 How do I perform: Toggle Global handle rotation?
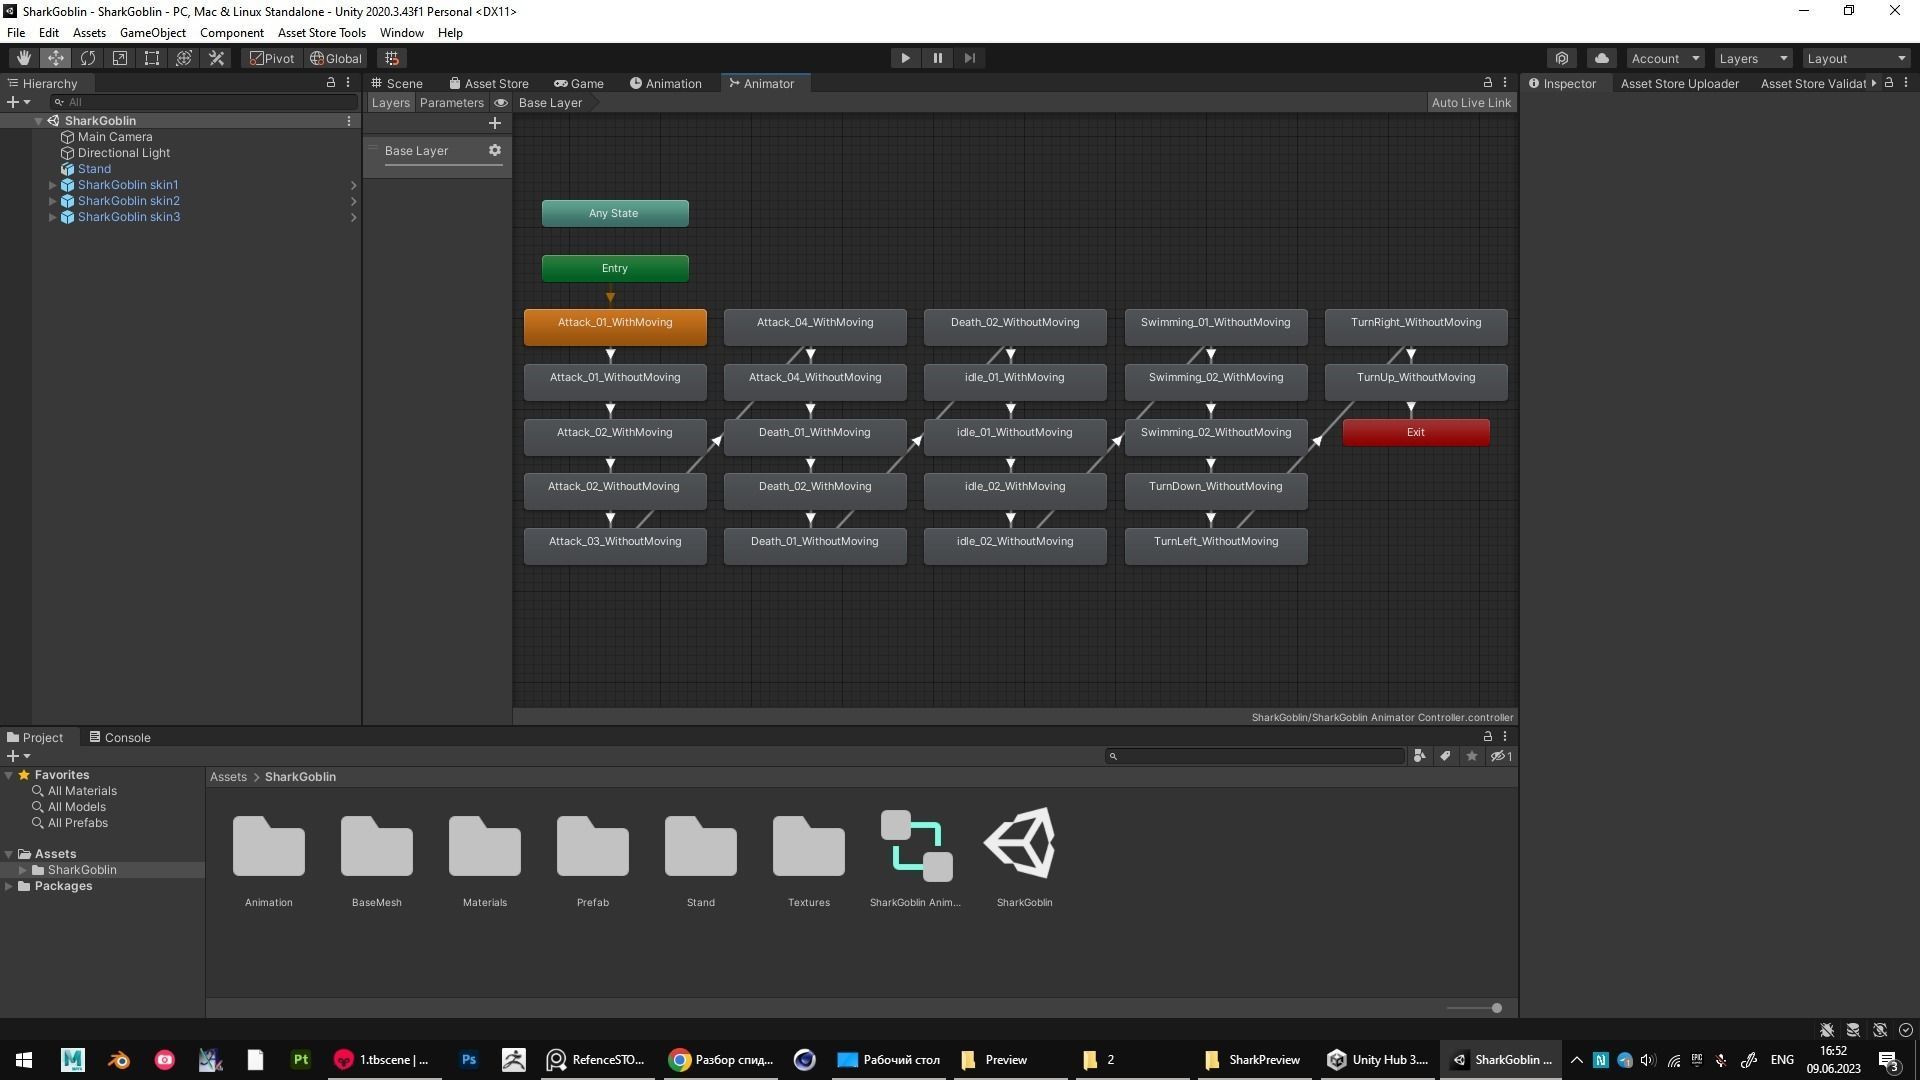tap(336, 58)
